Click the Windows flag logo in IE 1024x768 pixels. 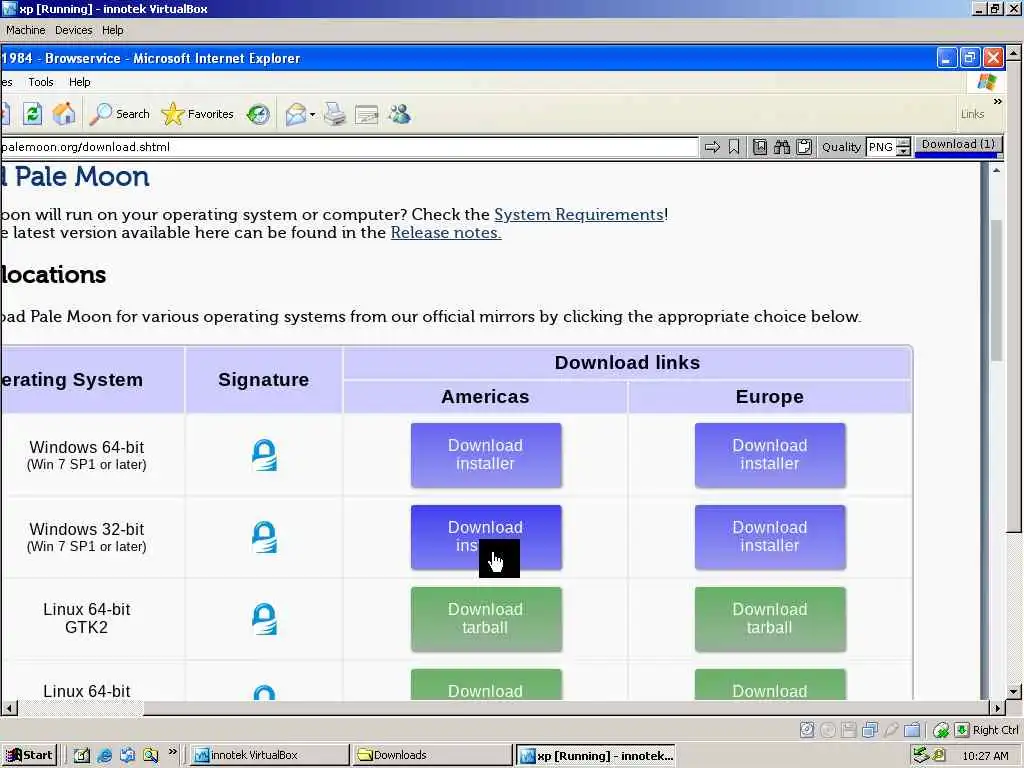987,82
